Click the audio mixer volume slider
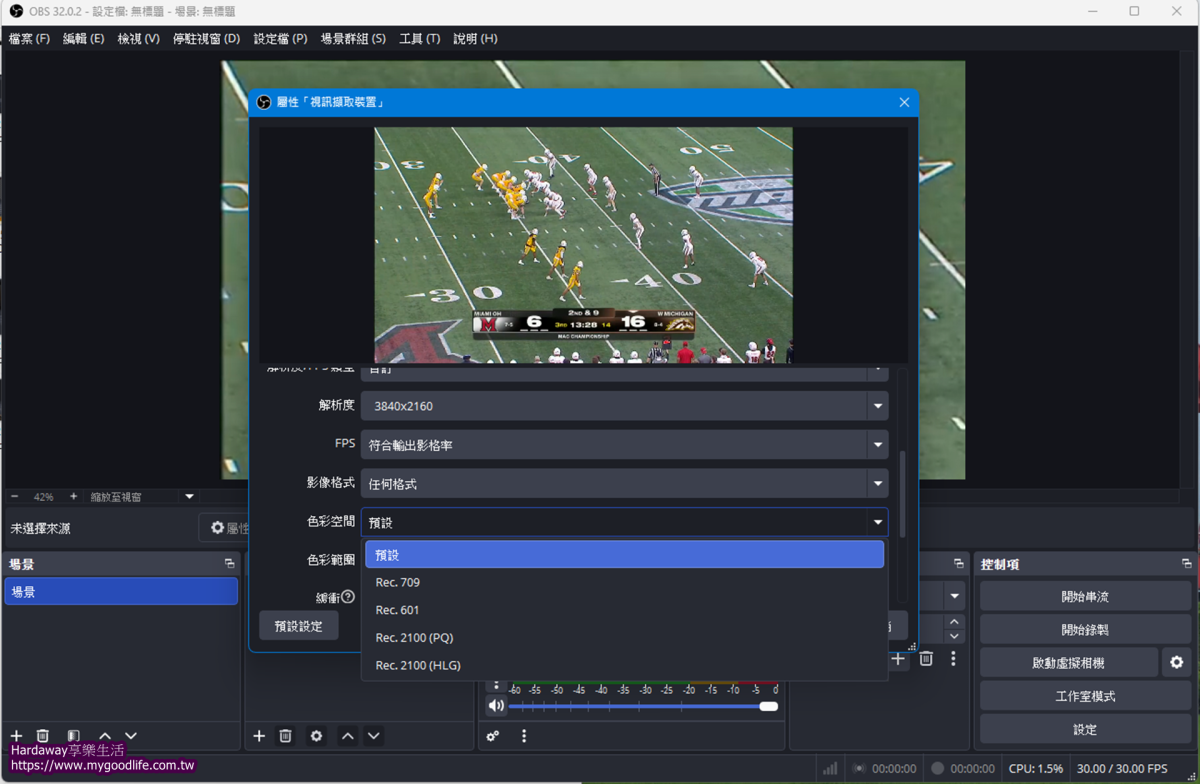1200x784 pixels. [640, 706]
